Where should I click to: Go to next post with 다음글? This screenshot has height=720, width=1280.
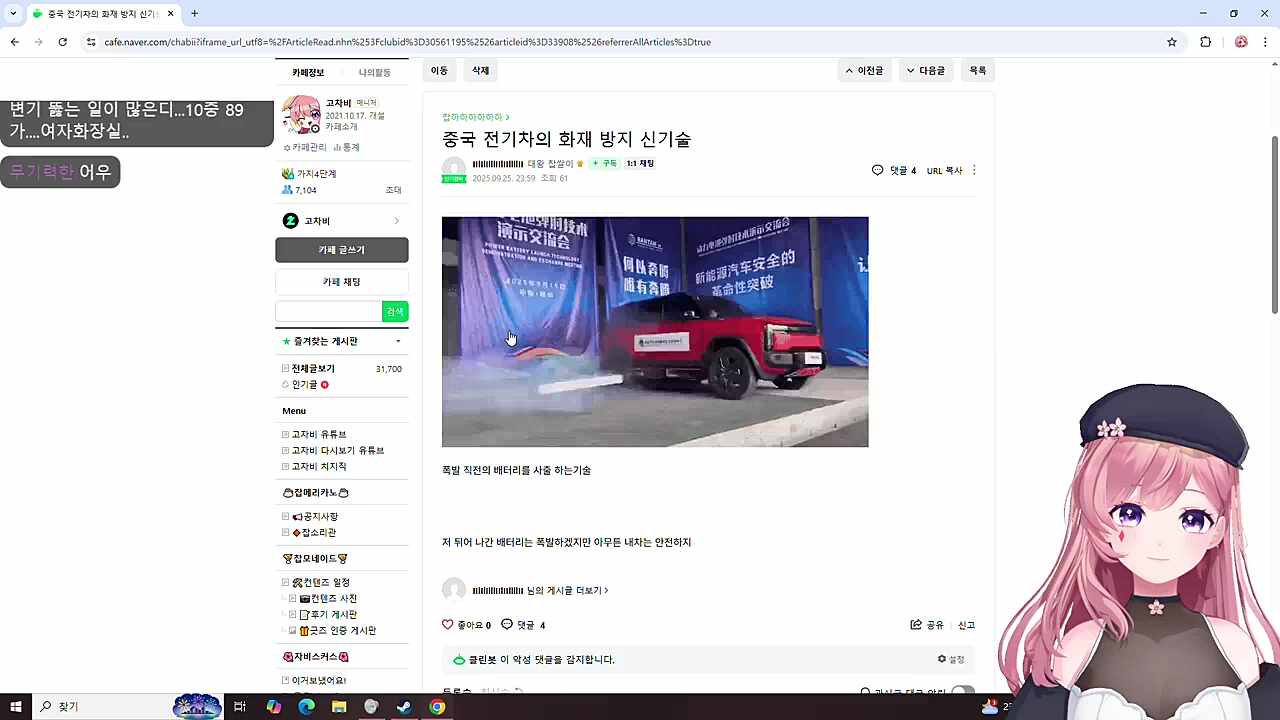click(925, 71)
